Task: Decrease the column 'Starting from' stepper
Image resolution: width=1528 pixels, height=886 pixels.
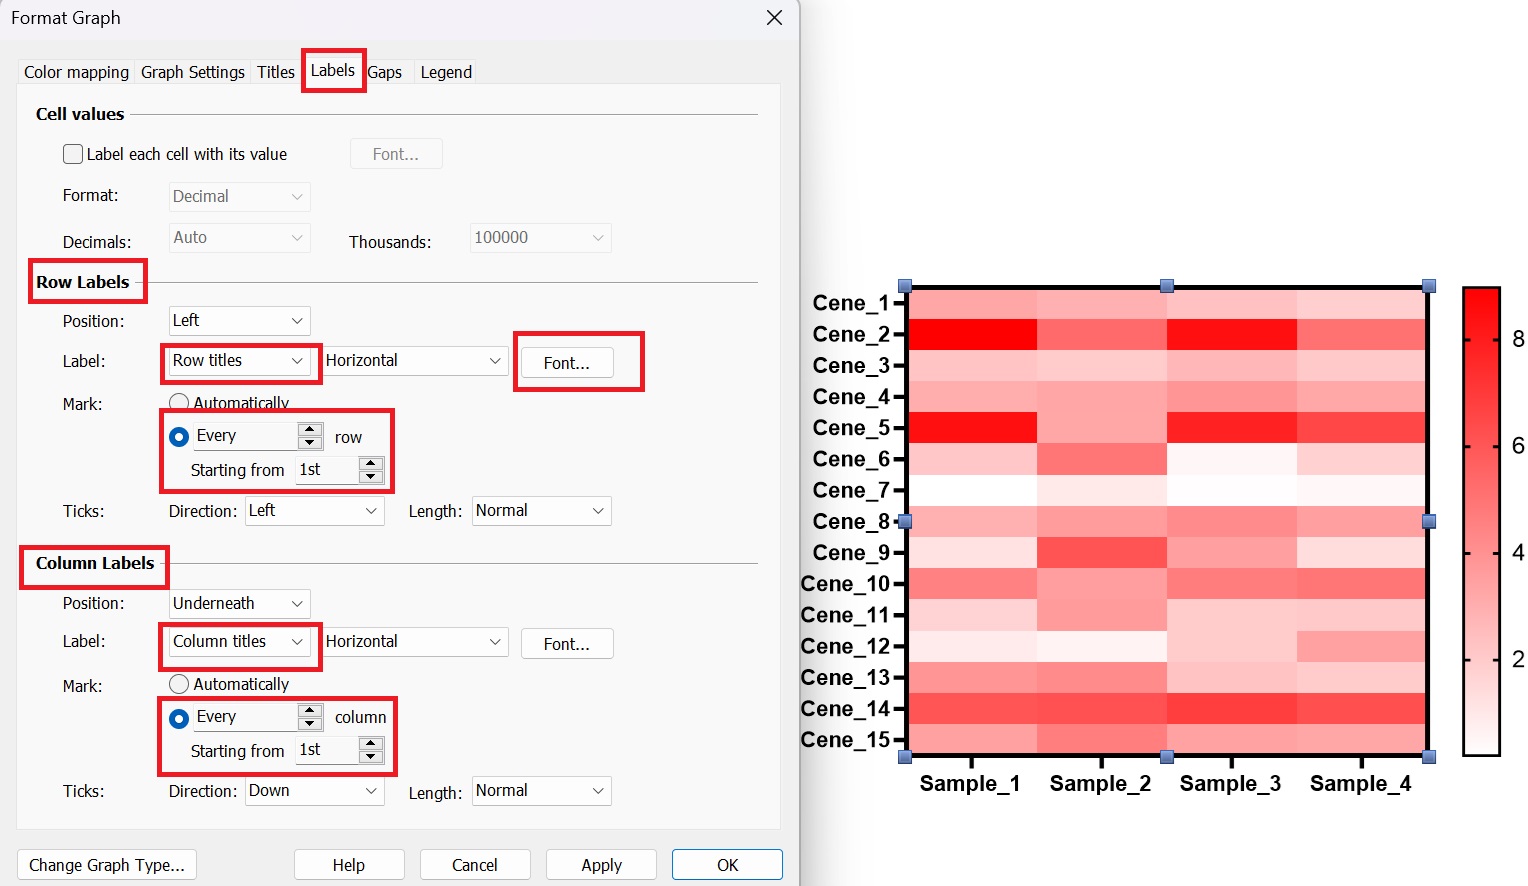Action: pos(371,757)
